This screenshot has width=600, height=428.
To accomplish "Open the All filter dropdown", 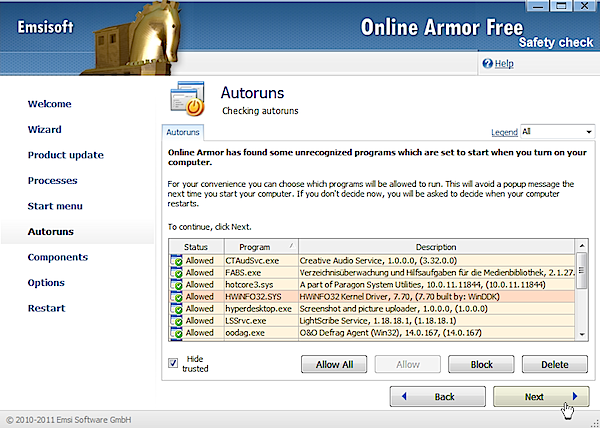I will click(557, 132).
